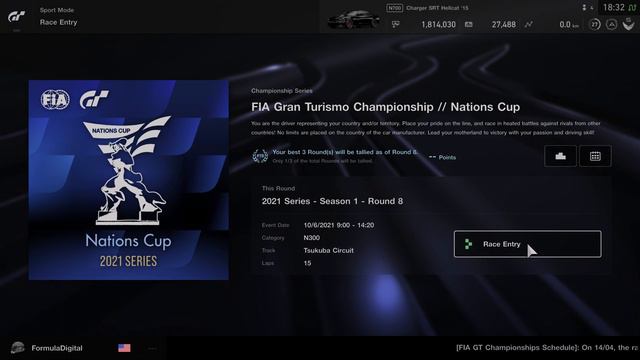
Task: Click the FormulaDigital player name
Action: 57,348
